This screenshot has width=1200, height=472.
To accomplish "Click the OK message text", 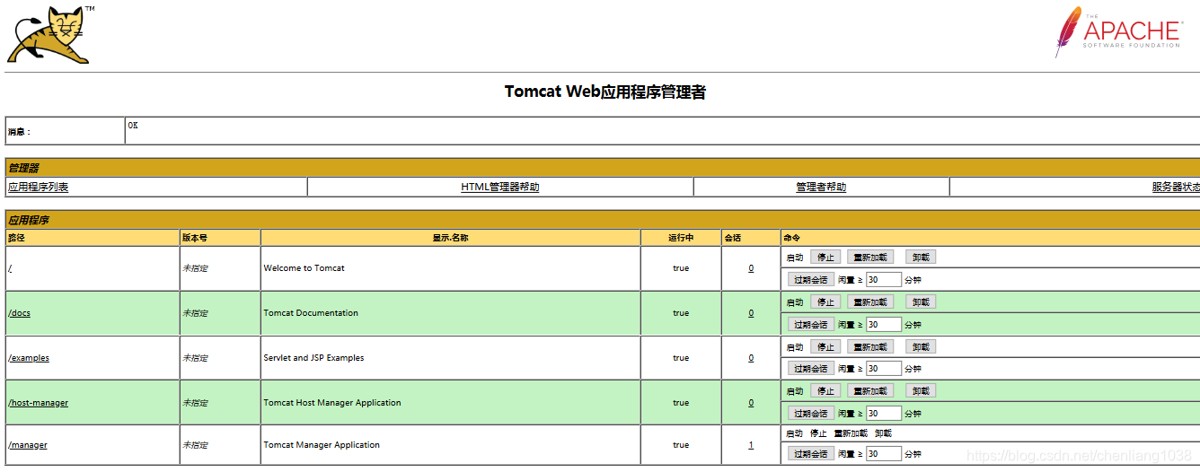I will pos(133,125).
